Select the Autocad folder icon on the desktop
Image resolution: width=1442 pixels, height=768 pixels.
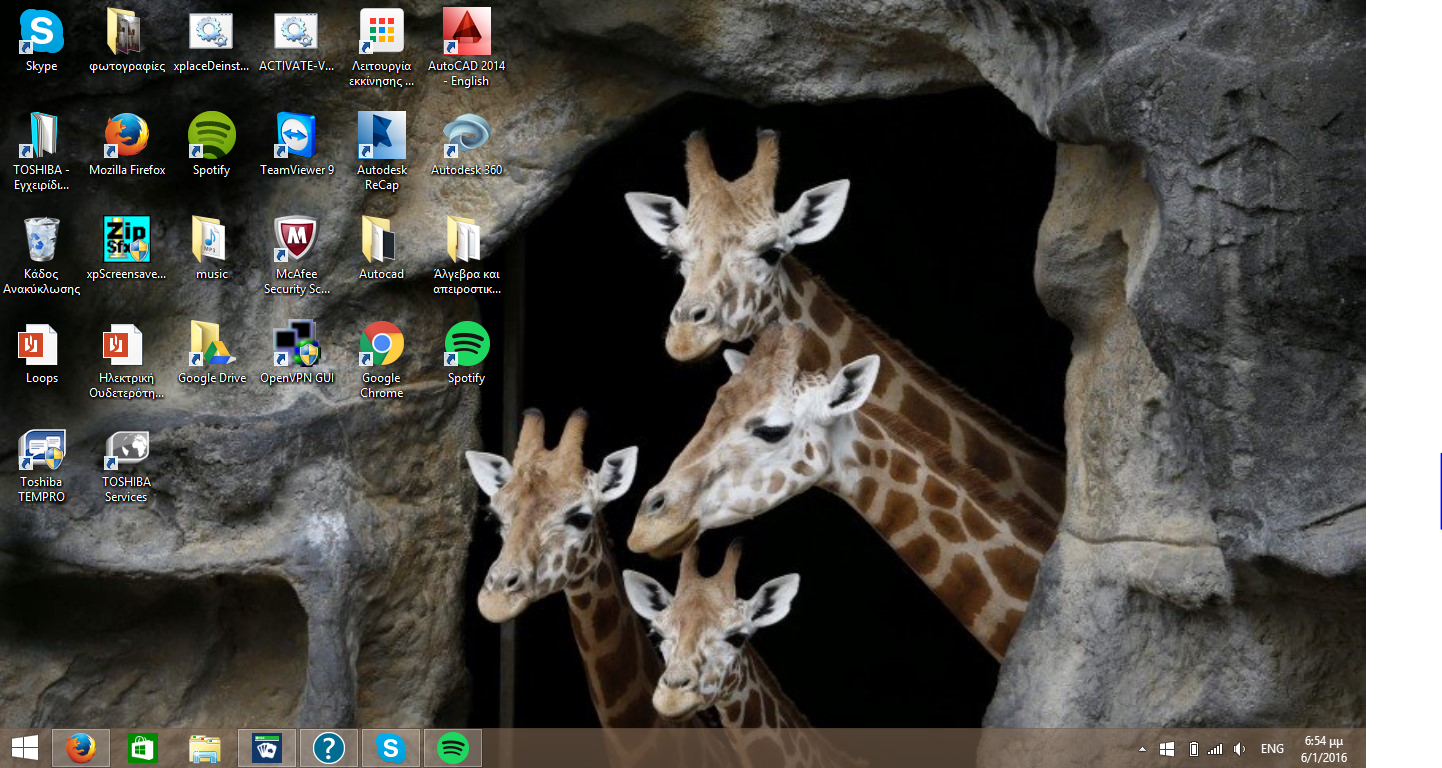tap(382, 250)
